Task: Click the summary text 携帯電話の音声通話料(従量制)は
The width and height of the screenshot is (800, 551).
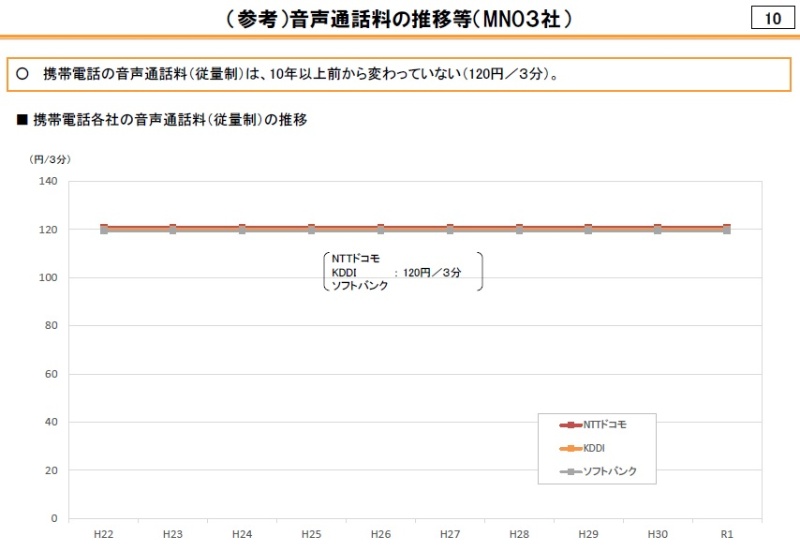Action: click(x=152, y=74)
